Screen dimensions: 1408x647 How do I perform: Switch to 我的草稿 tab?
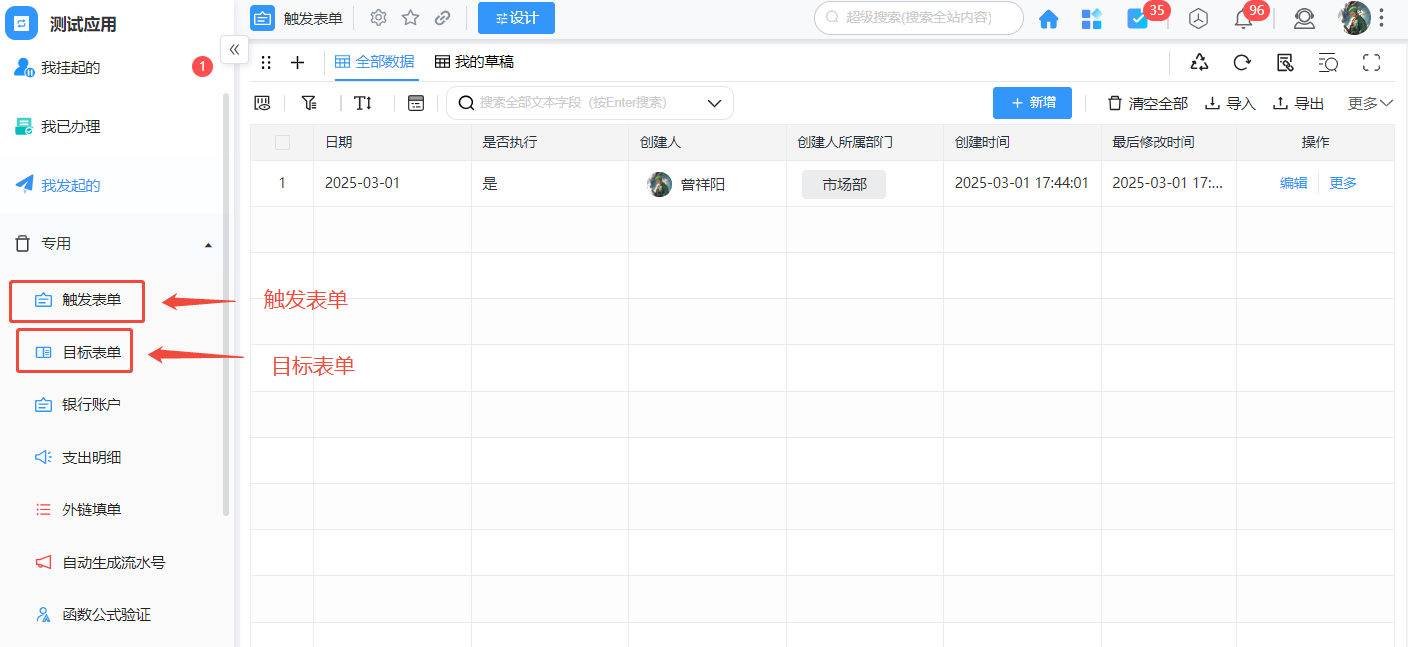point(474,62)
